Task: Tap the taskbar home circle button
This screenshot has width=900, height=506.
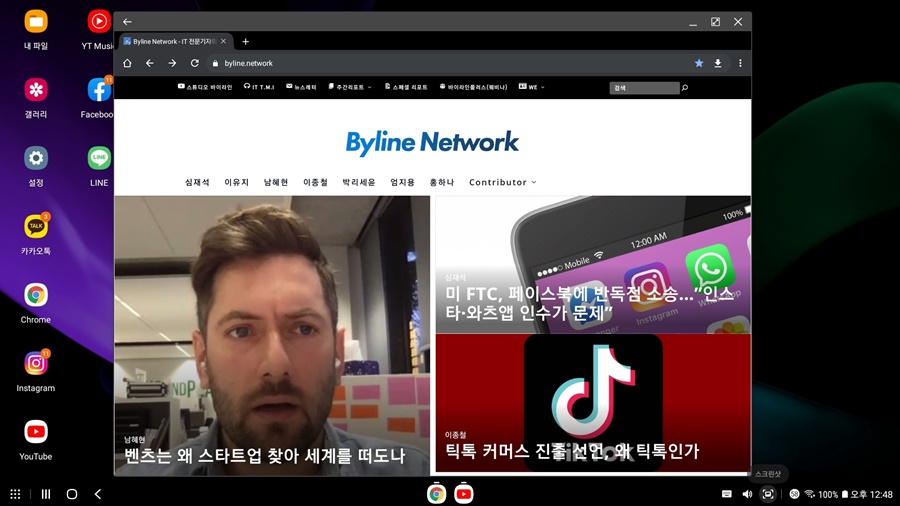Action: pos(72,494)
